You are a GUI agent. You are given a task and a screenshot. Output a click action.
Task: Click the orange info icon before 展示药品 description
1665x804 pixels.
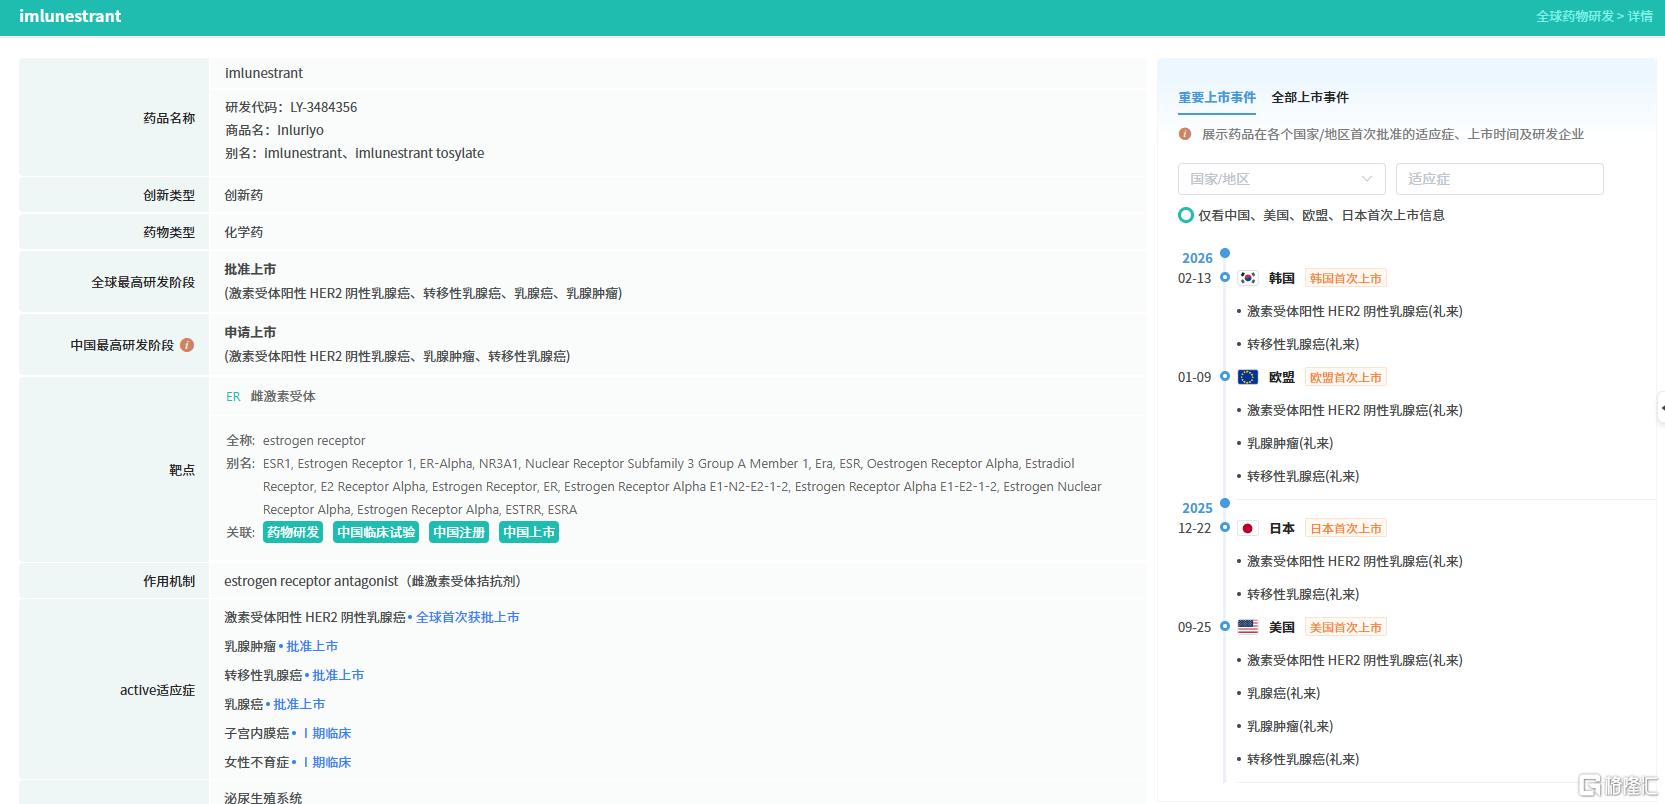coord(1185,134)
